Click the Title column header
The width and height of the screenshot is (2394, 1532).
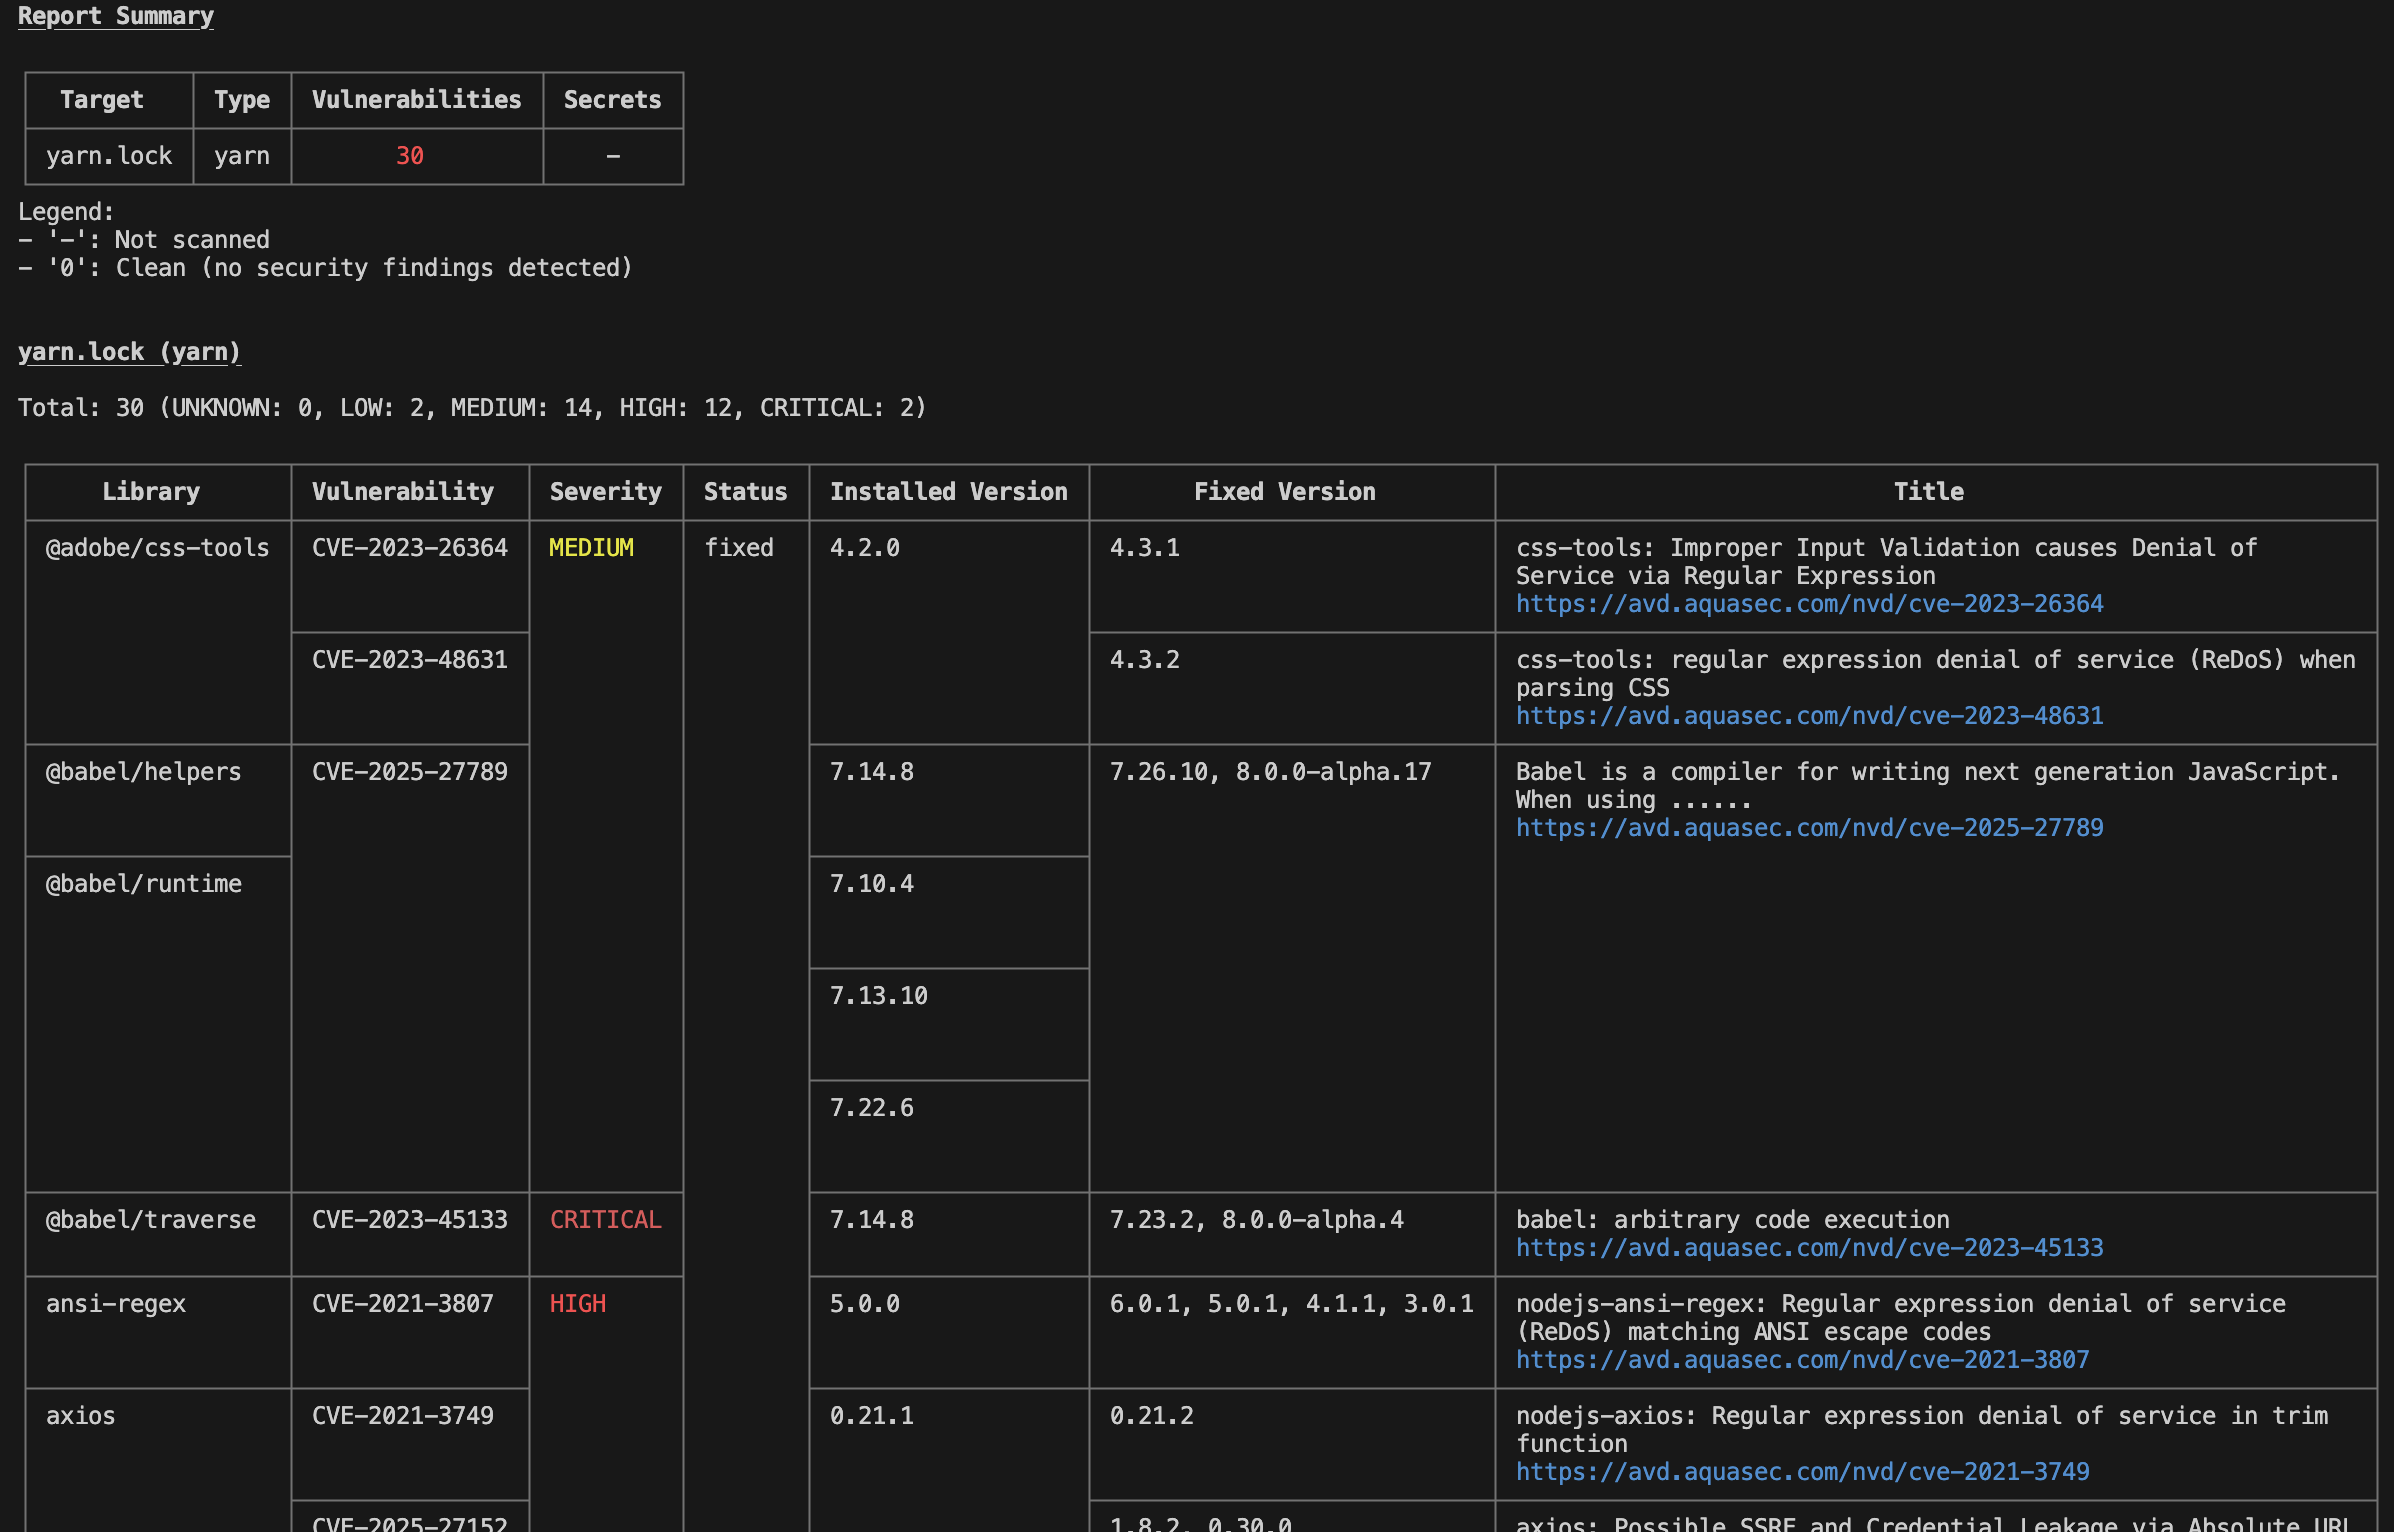tap(1929, 492)
